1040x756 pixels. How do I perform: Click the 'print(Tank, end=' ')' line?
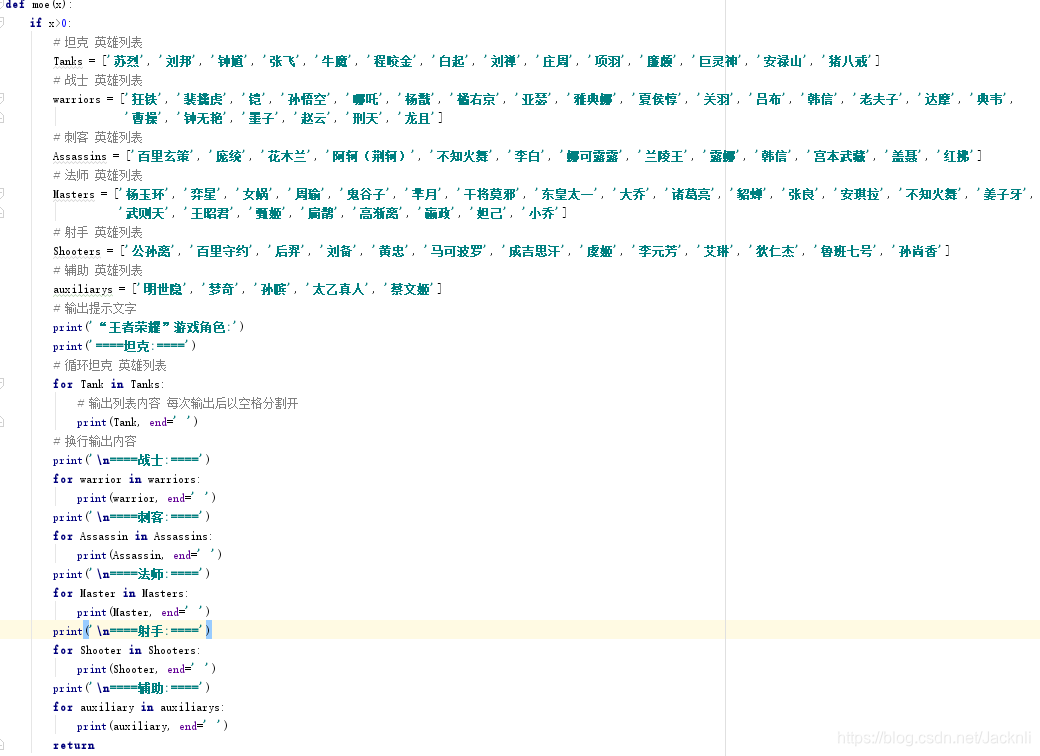pos(137,422)
